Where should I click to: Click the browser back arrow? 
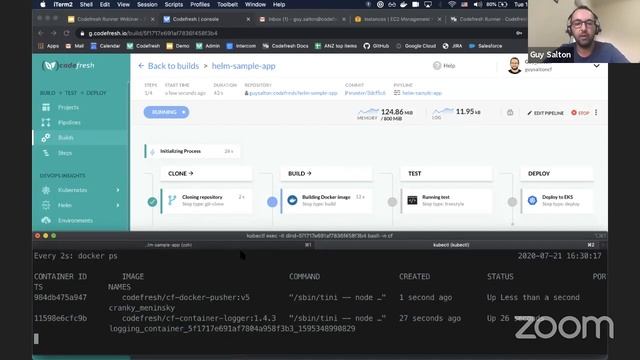coord(40,33)
